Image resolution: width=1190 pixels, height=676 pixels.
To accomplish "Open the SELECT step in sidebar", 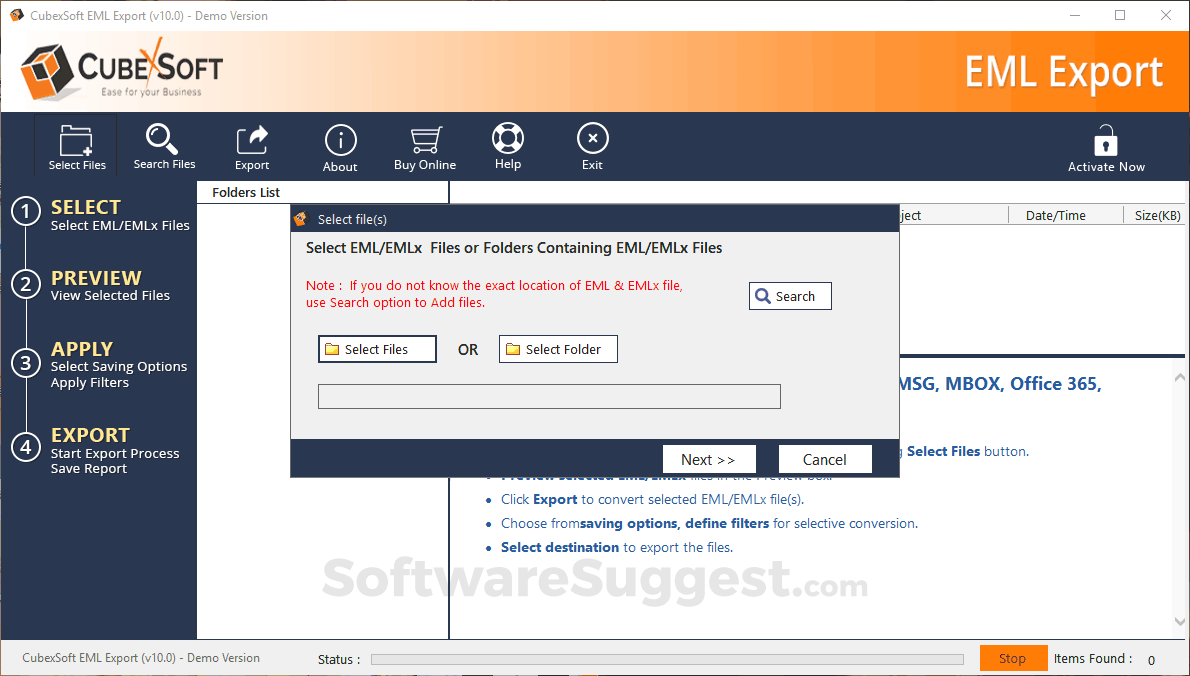I will pos(85,207).
